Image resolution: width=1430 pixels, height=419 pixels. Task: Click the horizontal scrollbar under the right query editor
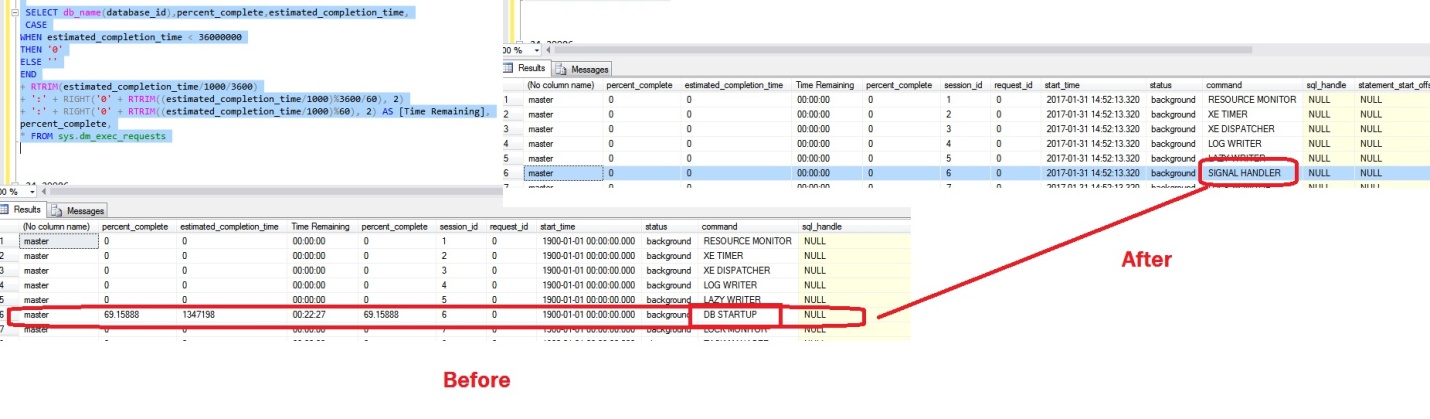(x=900, y=50)
